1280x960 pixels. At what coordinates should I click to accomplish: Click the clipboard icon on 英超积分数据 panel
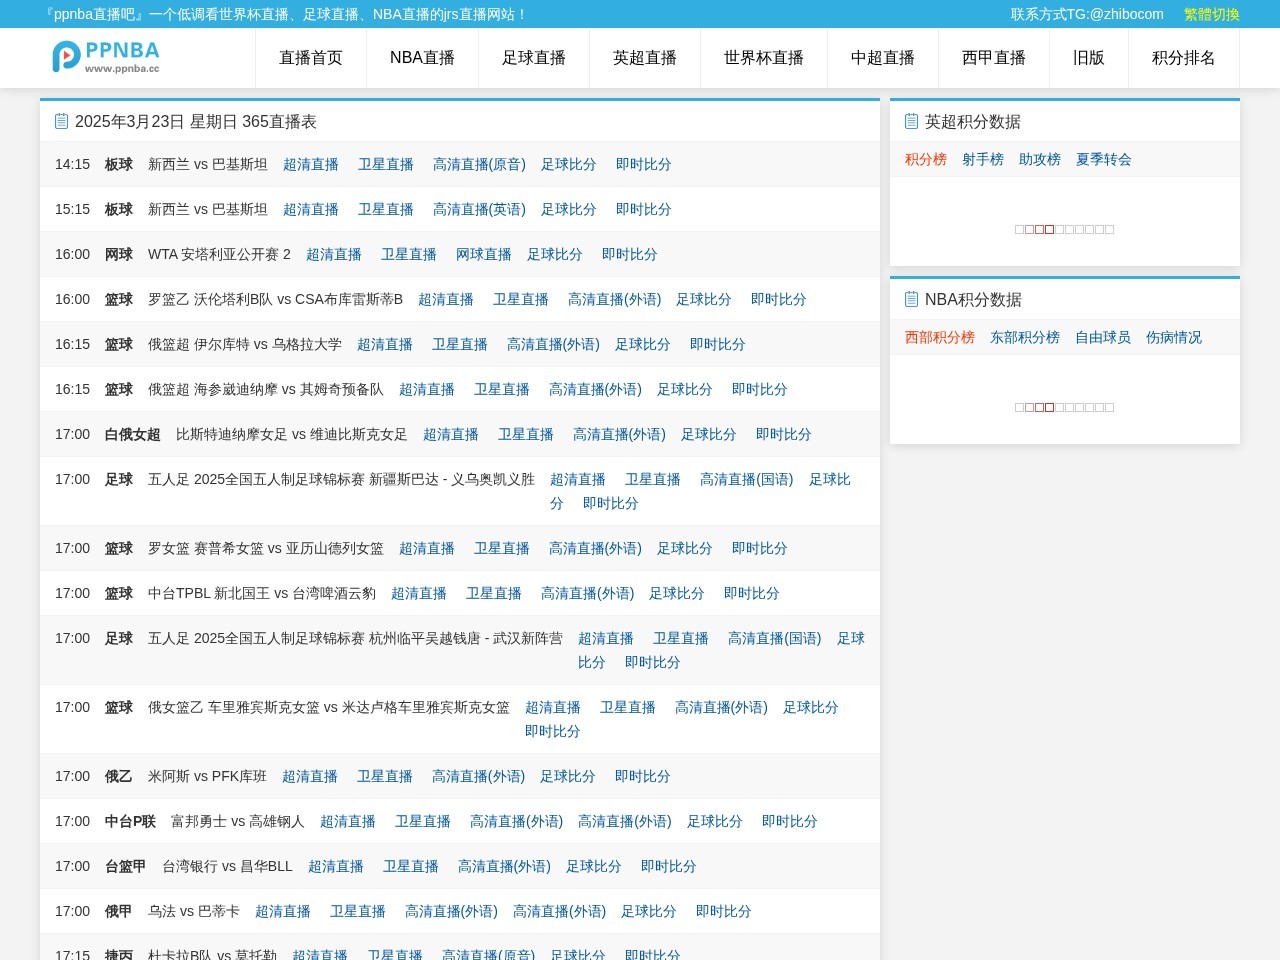coord(911,121)
